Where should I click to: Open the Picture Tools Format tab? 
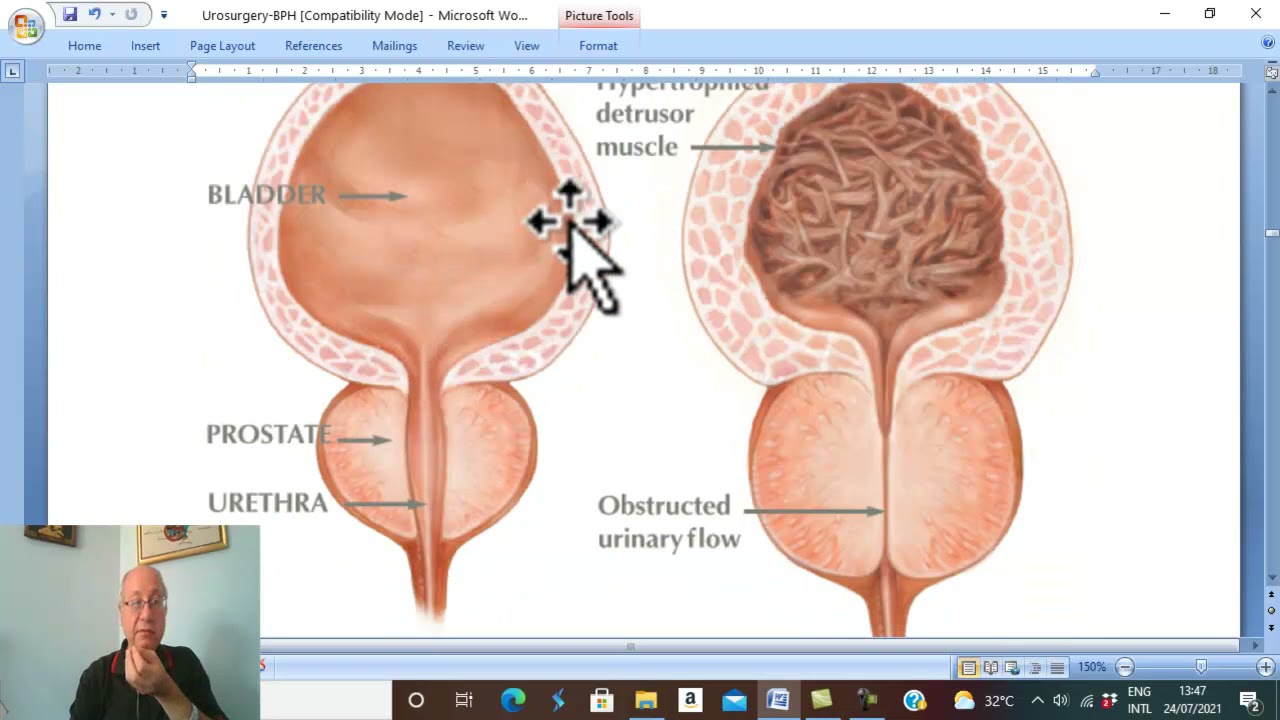pos(598,46)
